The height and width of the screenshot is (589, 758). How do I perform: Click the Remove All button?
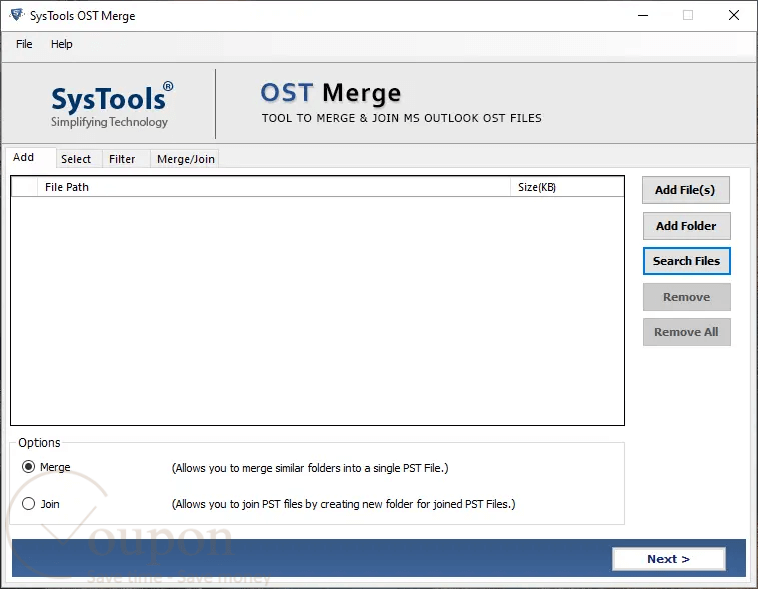[686, 332]
